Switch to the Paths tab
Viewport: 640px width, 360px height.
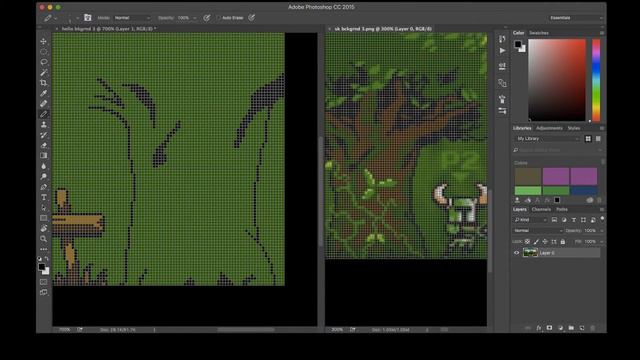[x=562, y=209]
